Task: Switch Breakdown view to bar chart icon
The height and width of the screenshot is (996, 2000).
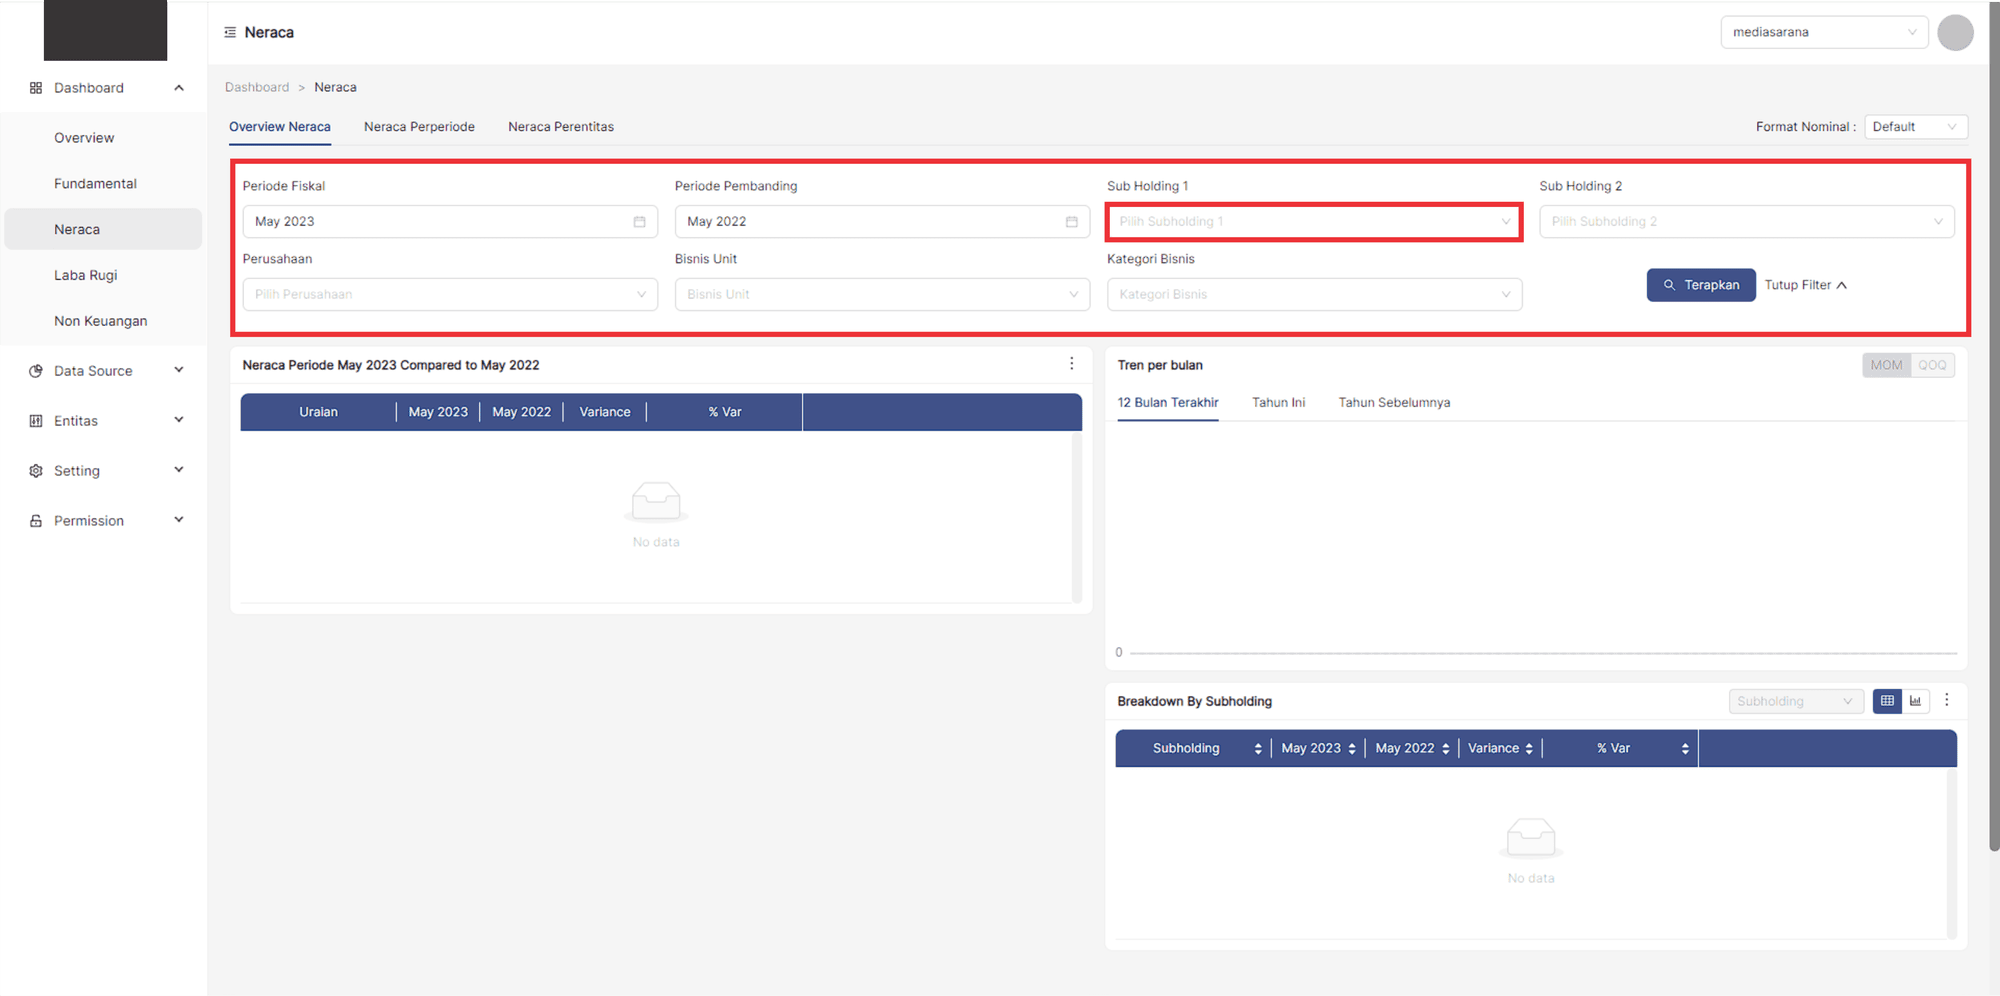Action: (x=1915, y=701)
